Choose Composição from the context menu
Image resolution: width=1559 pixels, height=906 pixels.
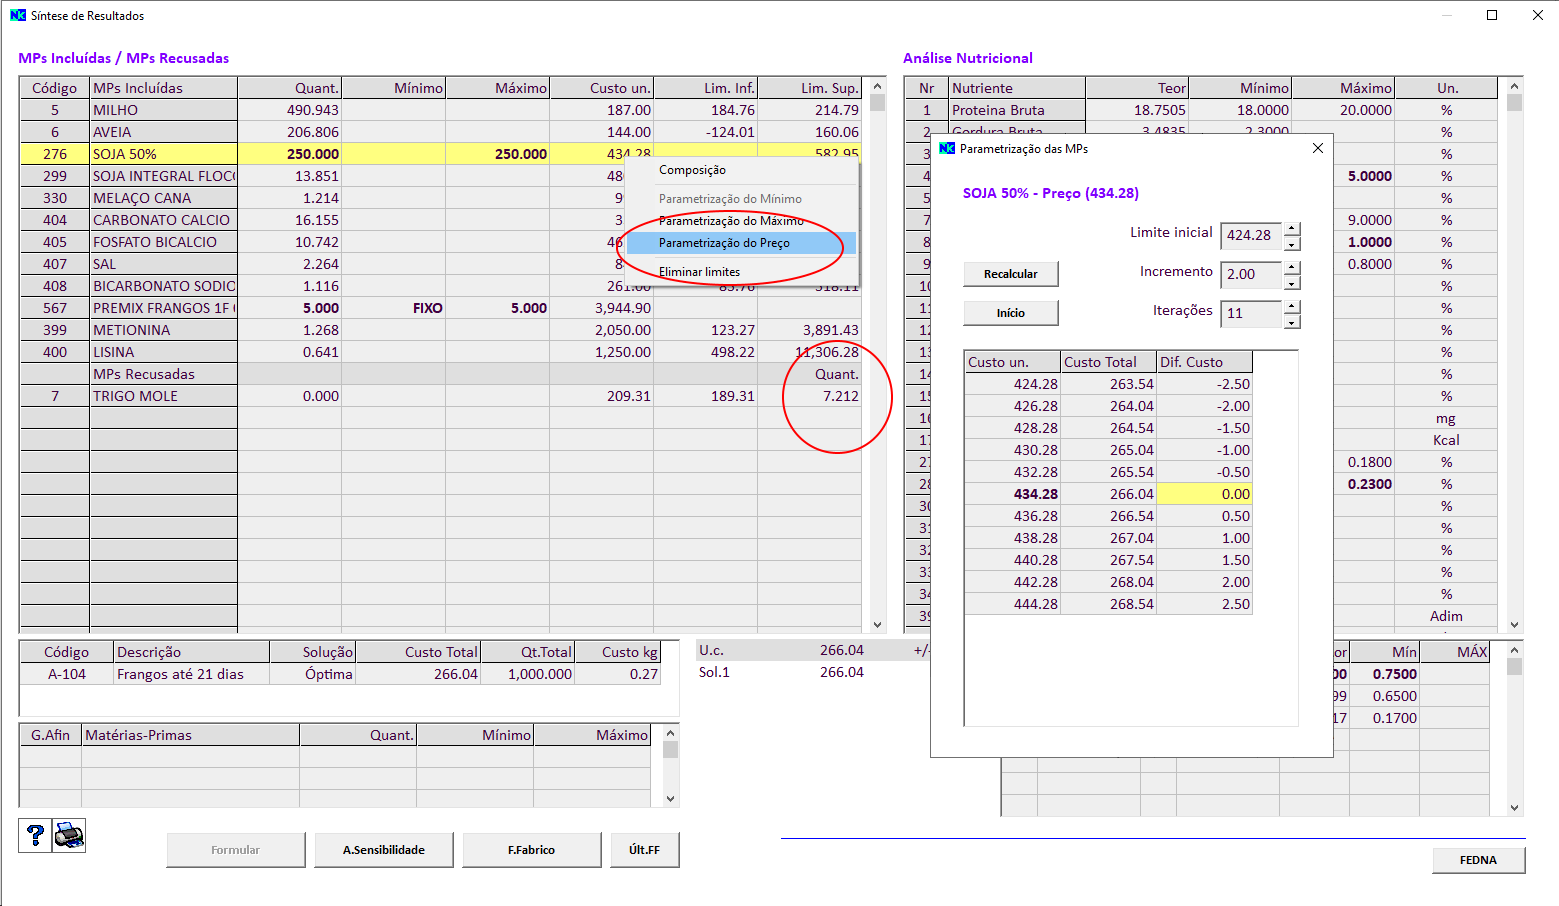[x=692, y=170]
